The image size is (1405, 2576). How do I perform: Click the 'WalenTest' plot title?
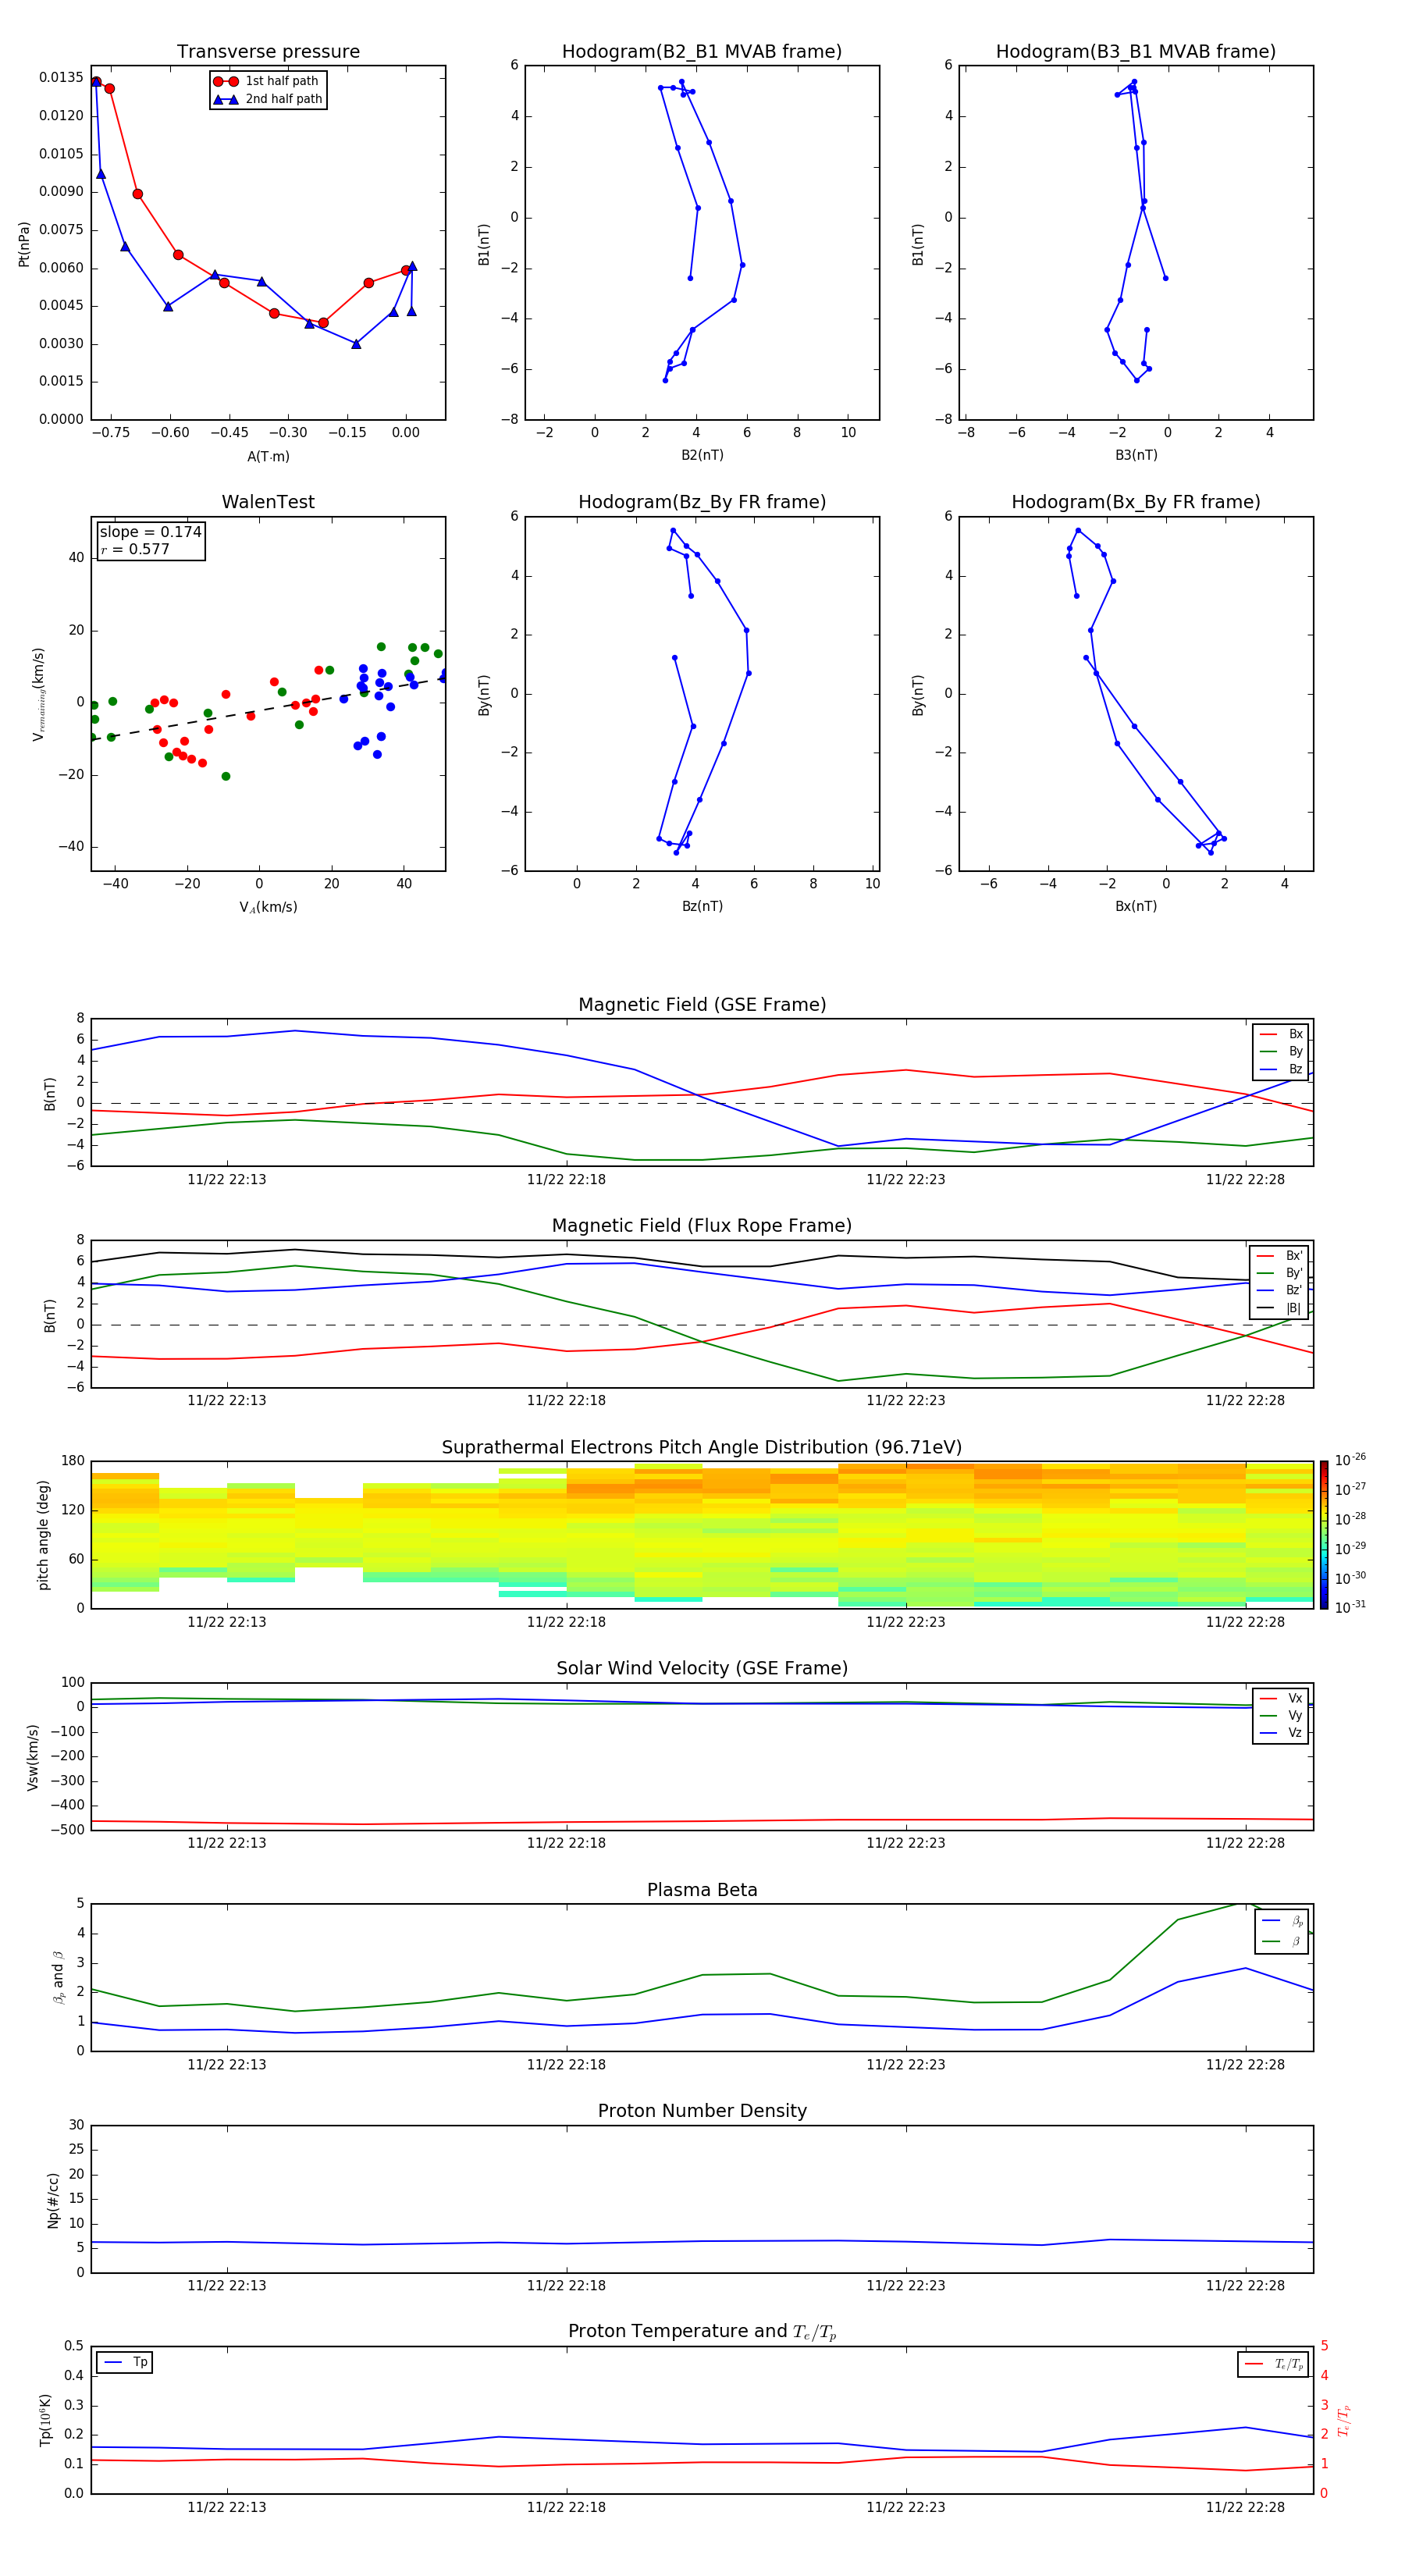point(268,502)
